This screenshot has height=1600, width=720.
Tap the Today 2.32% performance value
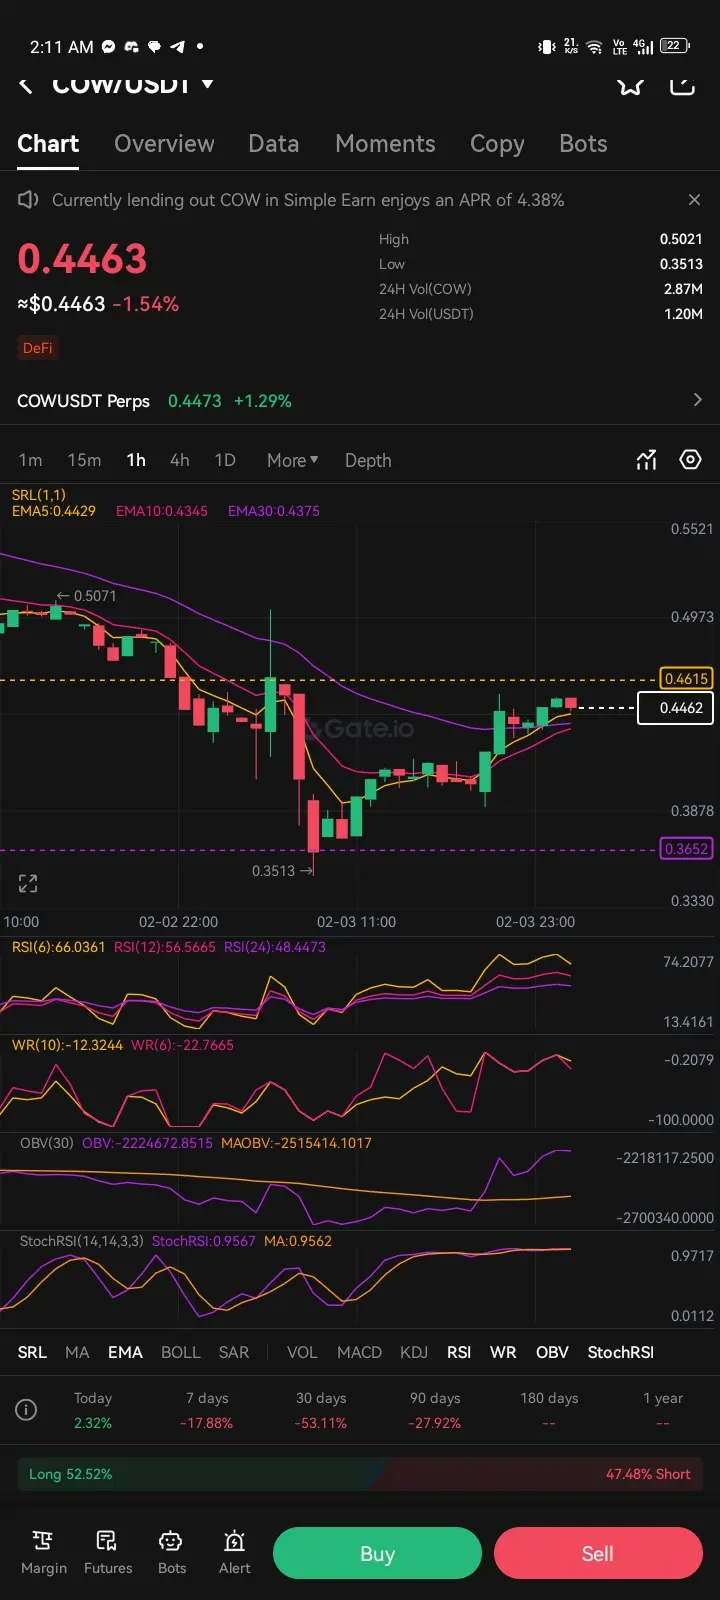93,1423
